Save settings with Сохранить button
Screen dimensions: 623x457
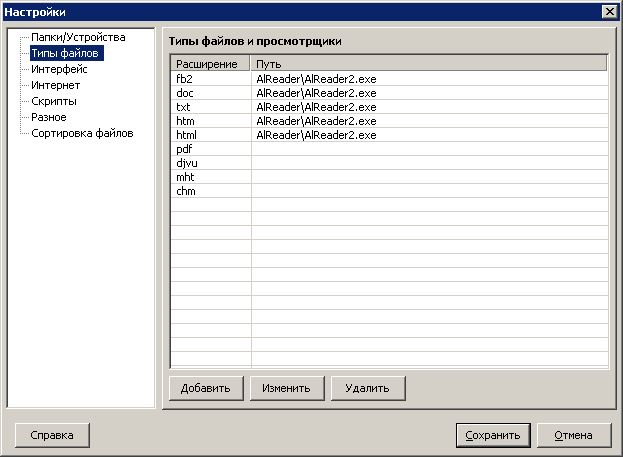coord(492,435)
